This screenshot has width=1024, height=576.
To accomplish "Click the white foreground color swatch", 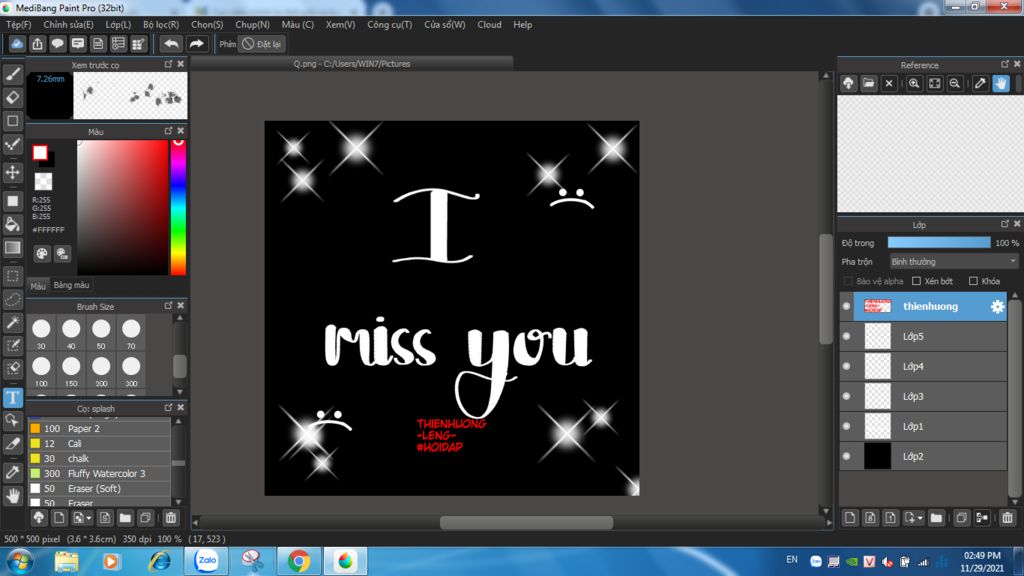I will point(40,153).
